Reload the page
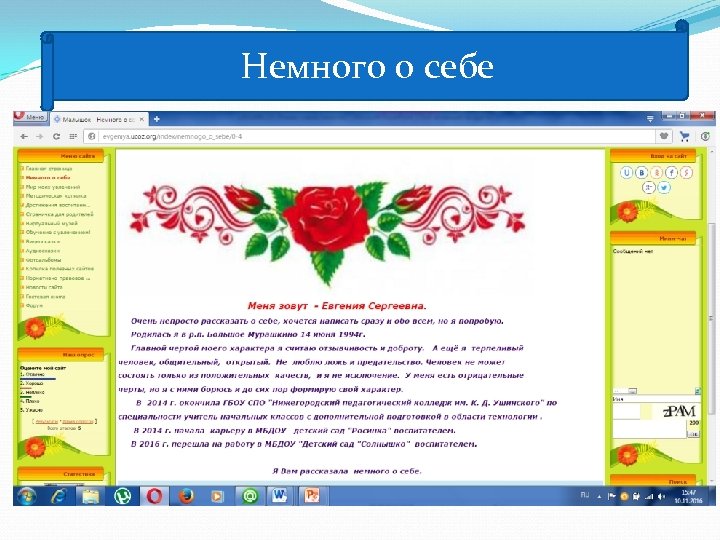 [56, 136]
